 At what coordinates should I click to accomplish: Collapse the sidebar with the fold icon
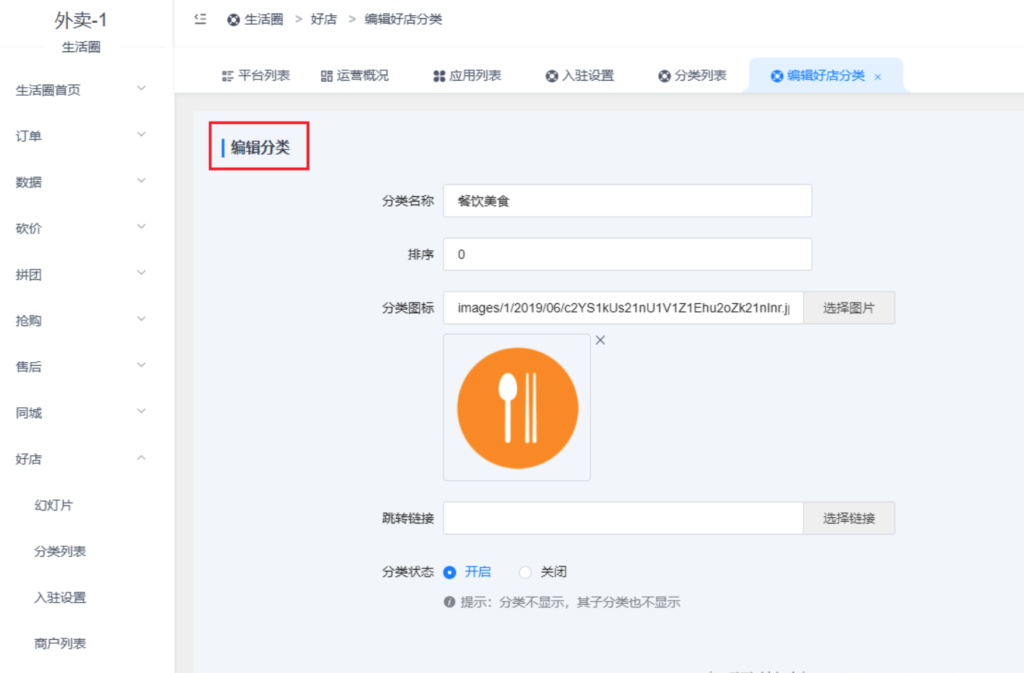point(199,18)
